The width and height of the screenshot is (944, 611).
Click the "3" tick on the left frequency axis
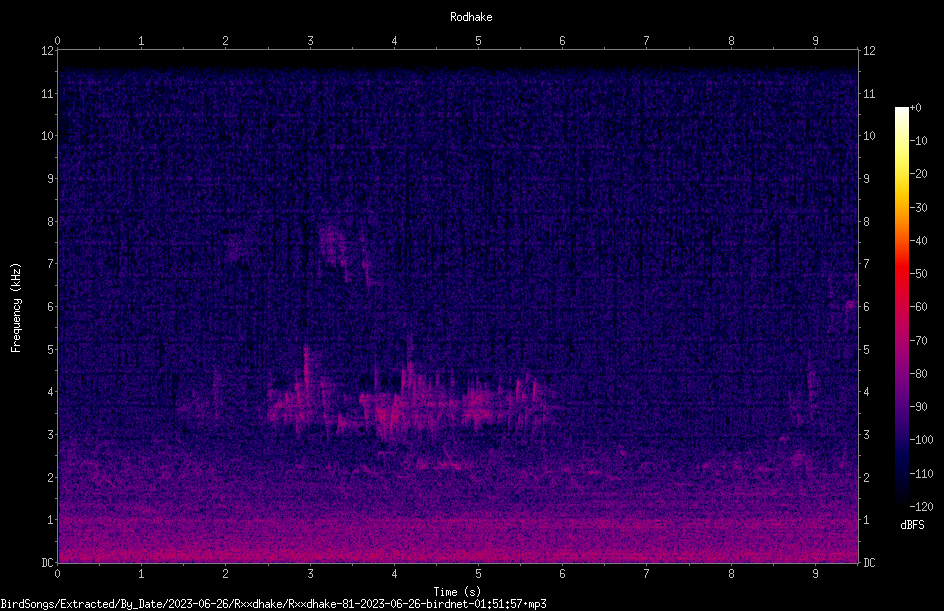[50, 435]
